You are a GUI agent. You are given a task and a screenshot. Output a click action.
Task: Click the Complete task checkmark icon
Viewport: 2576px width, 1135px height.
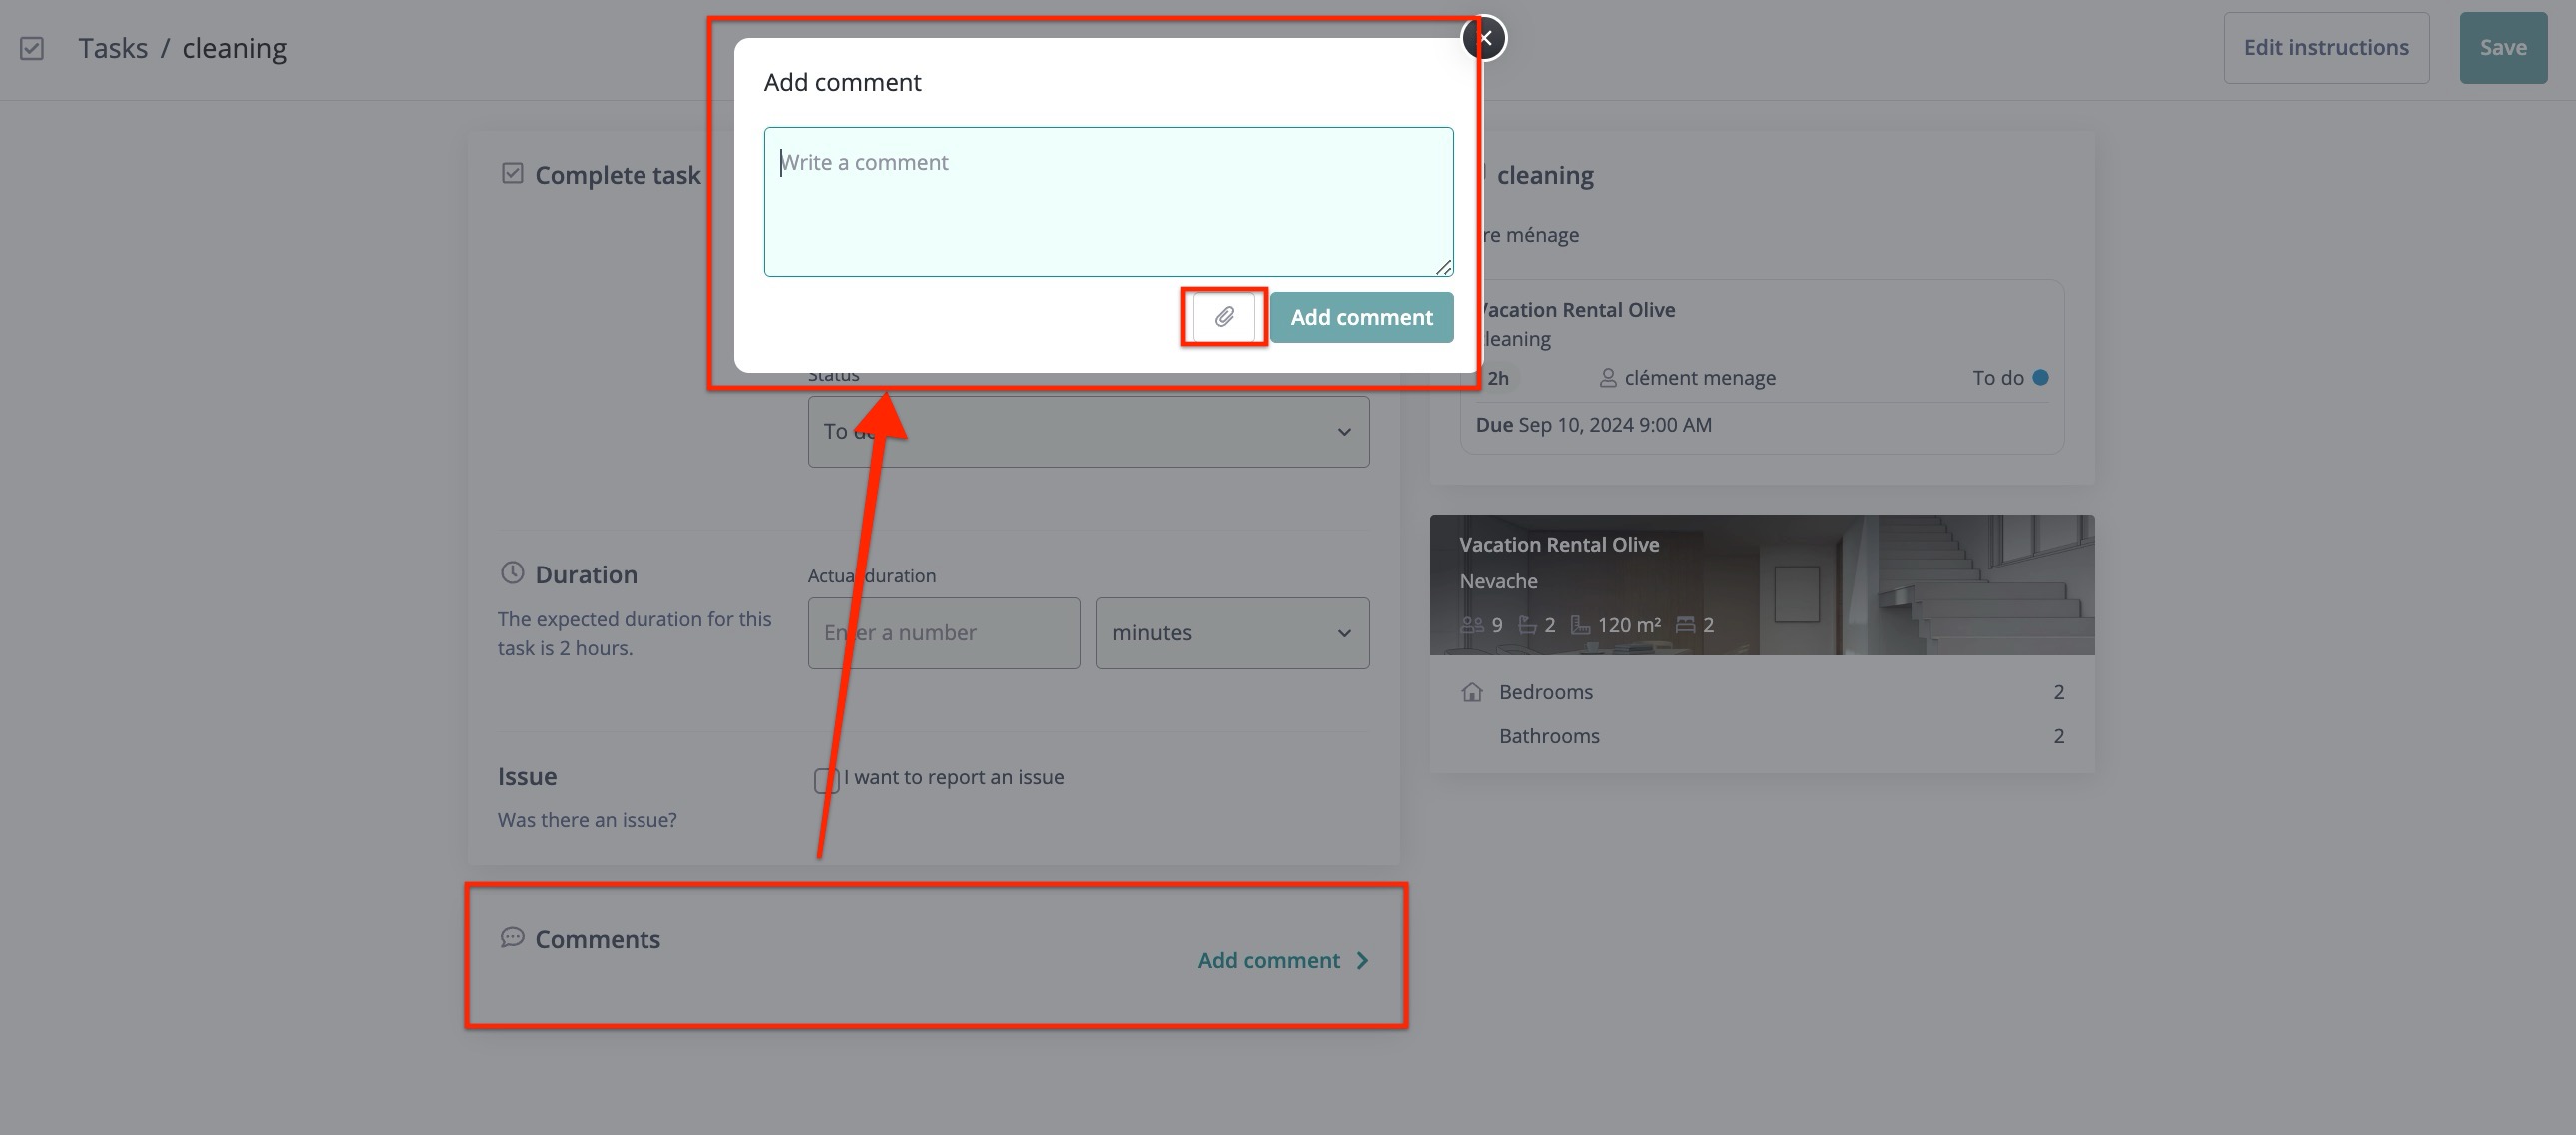[x=512, y=174]
